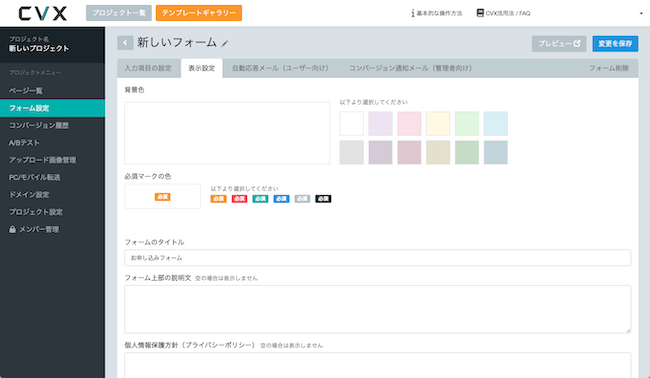Select the red 必須 mark option

(239, 199)
